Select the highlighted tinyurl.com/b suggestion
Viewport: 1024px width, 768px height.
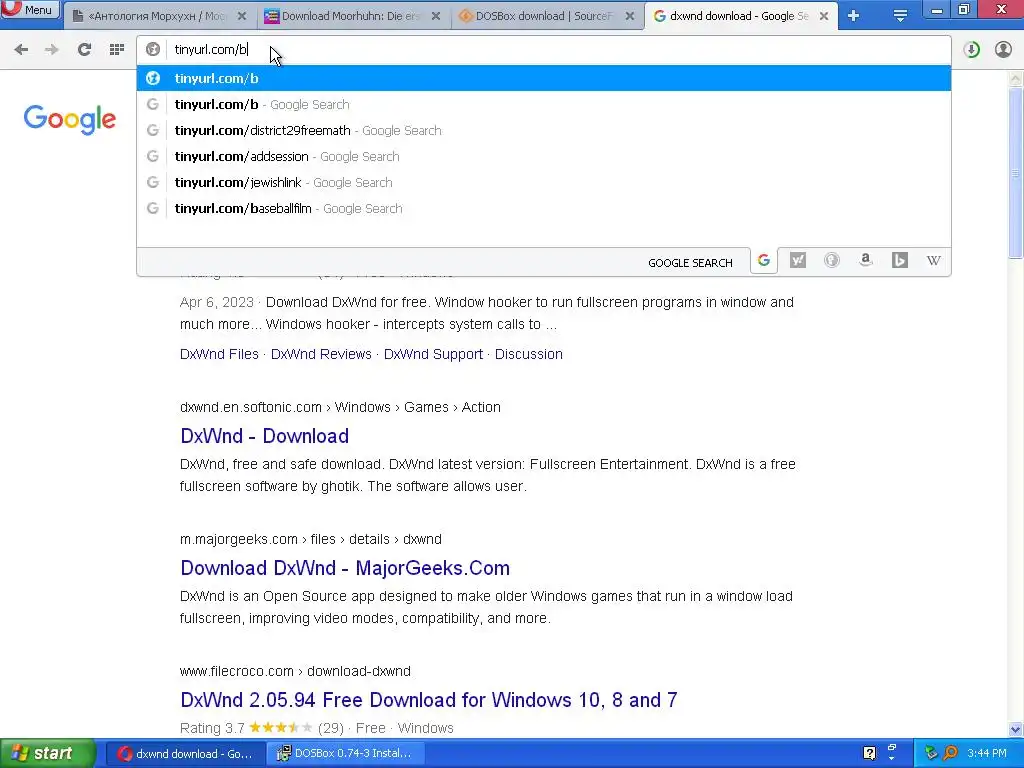tap(543, 78)
